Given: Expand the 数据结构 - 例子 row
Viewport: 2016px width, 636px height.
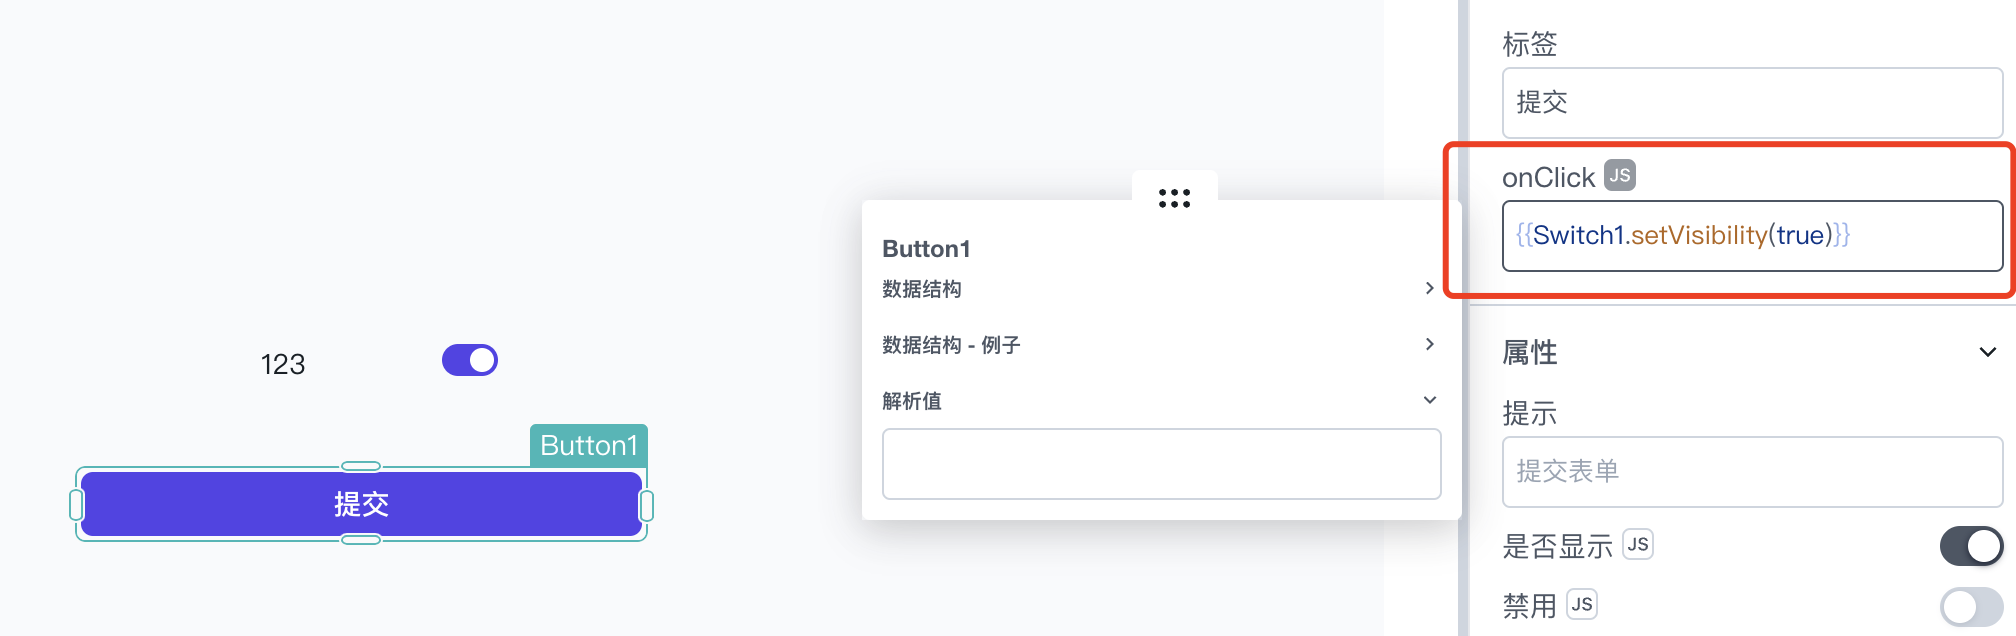Looking at the screenshot, I should [x=1160, y=345].
